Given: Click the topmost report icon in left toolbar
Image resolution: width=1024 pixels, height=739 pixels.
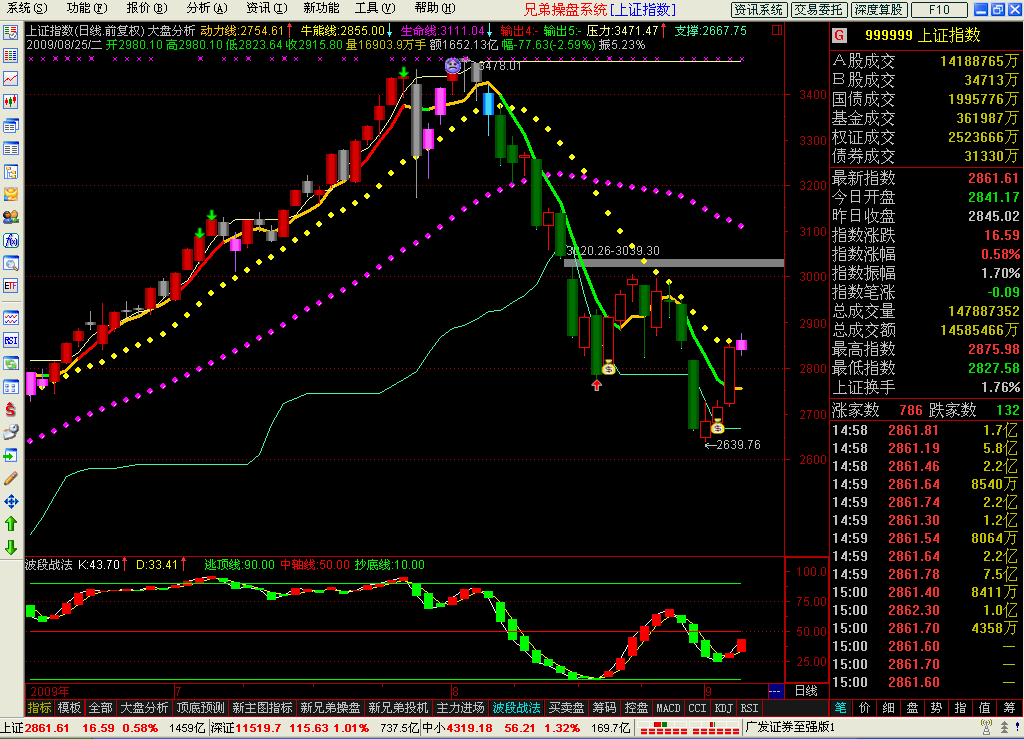Looking at the screenshot, I should pyautogui.click(x=10, y=32).
